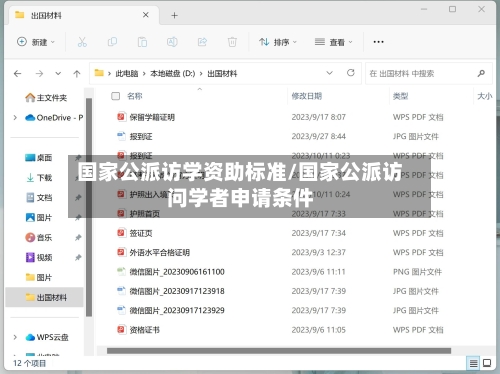
Task: Click 此电脑 in the breadcrumb
Action: coord(127,73)
